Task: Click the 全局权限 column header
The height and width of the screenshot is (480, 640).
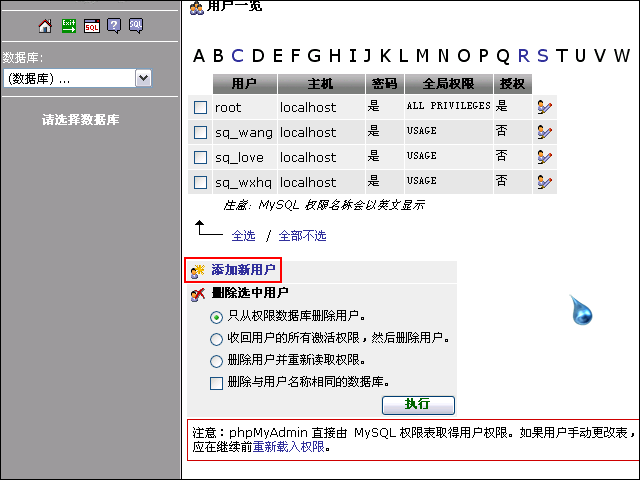Action: point(449,84)
